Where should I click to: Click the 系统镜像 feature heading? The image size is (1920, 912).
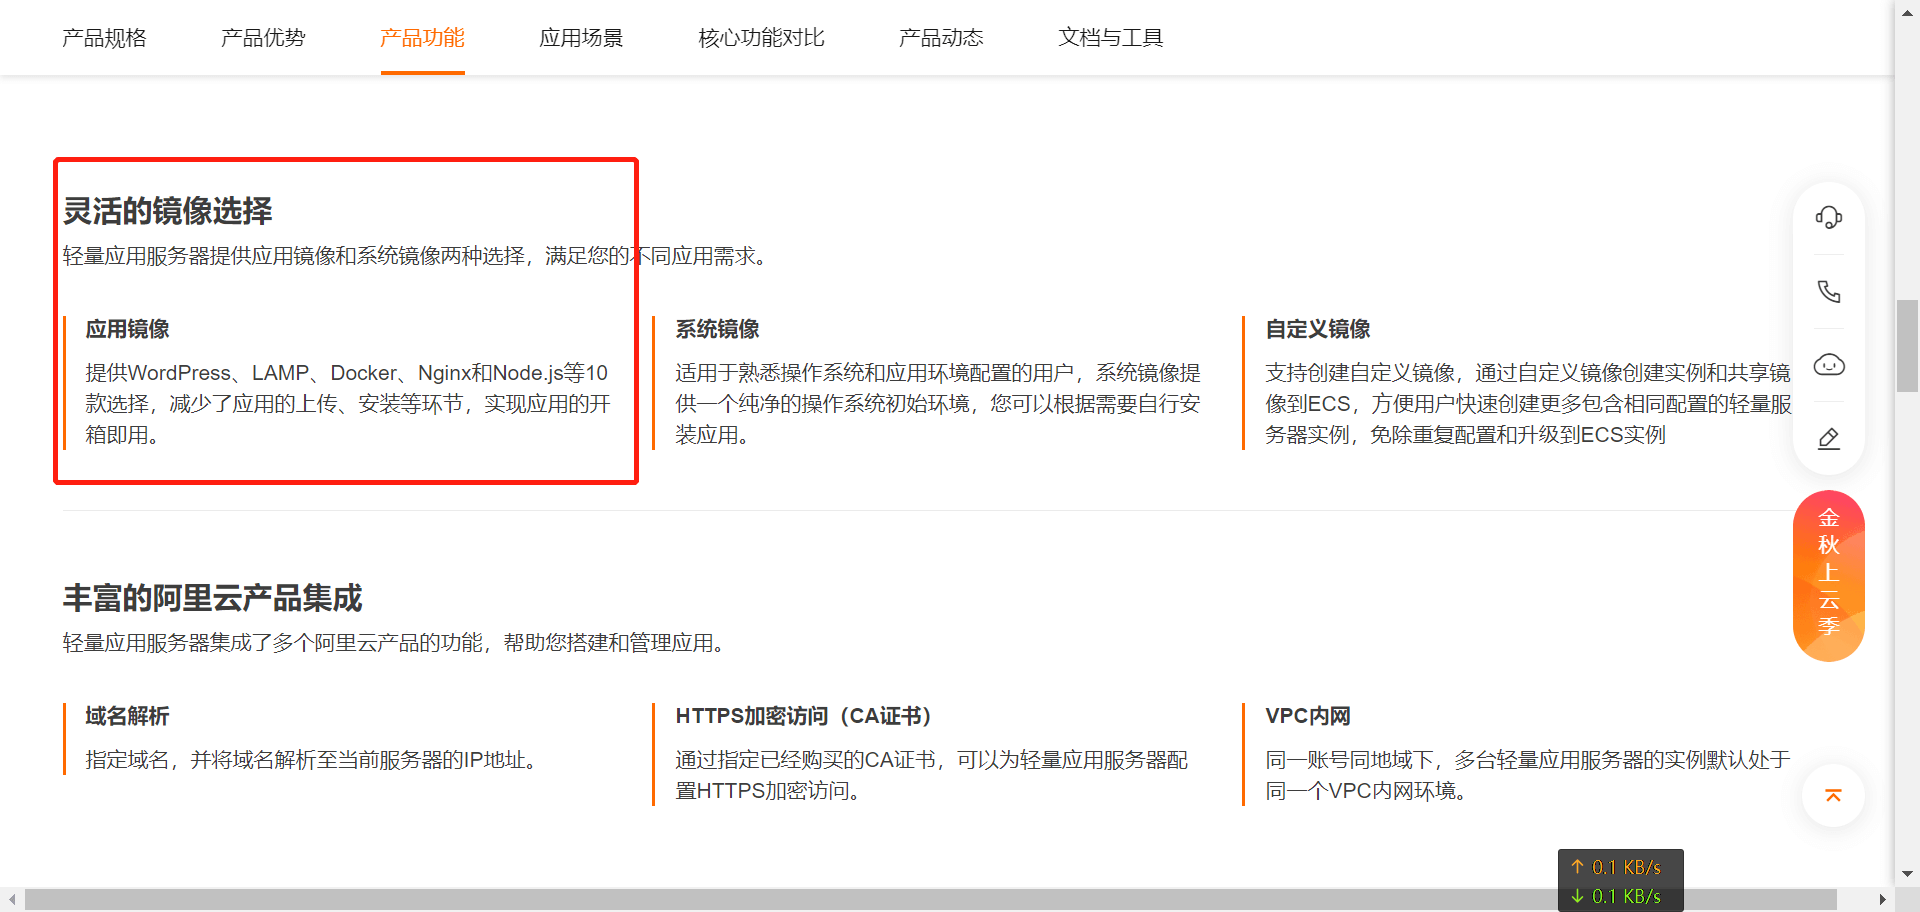(717, 329)
